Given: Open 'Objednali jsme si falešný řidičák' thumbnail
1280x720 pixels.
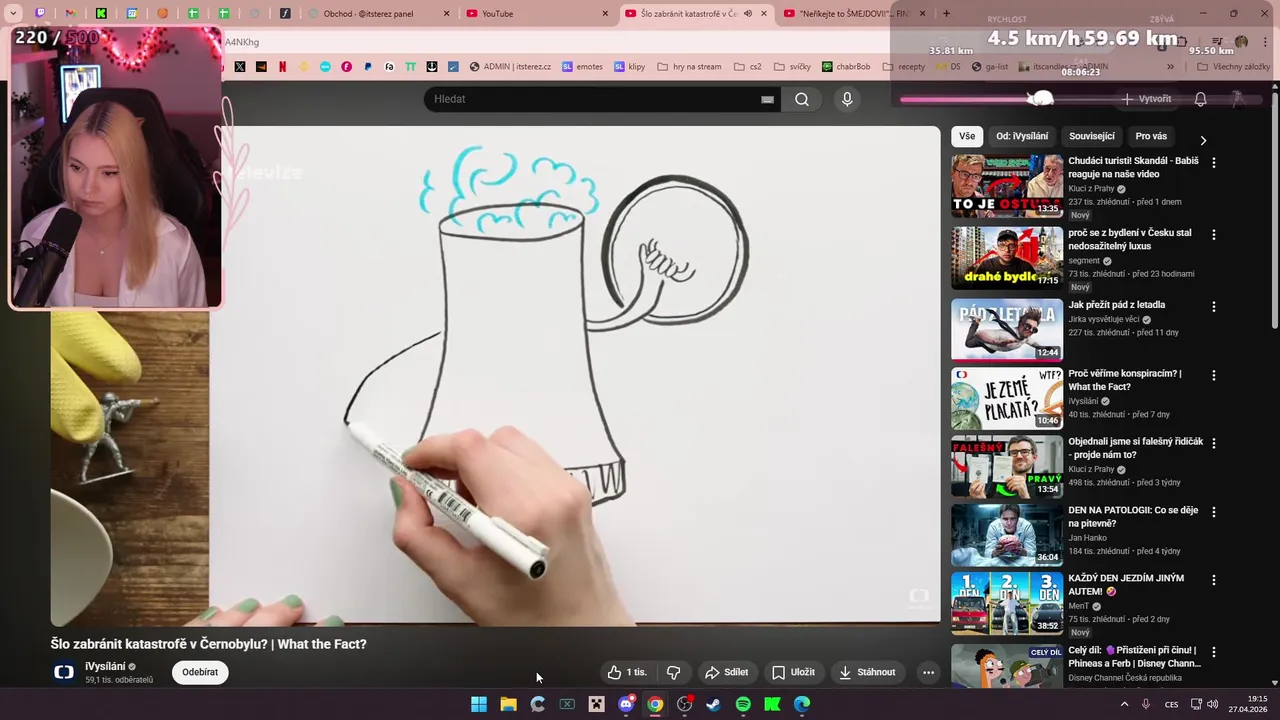Looking at the screenshot, I should [1007, 466].
